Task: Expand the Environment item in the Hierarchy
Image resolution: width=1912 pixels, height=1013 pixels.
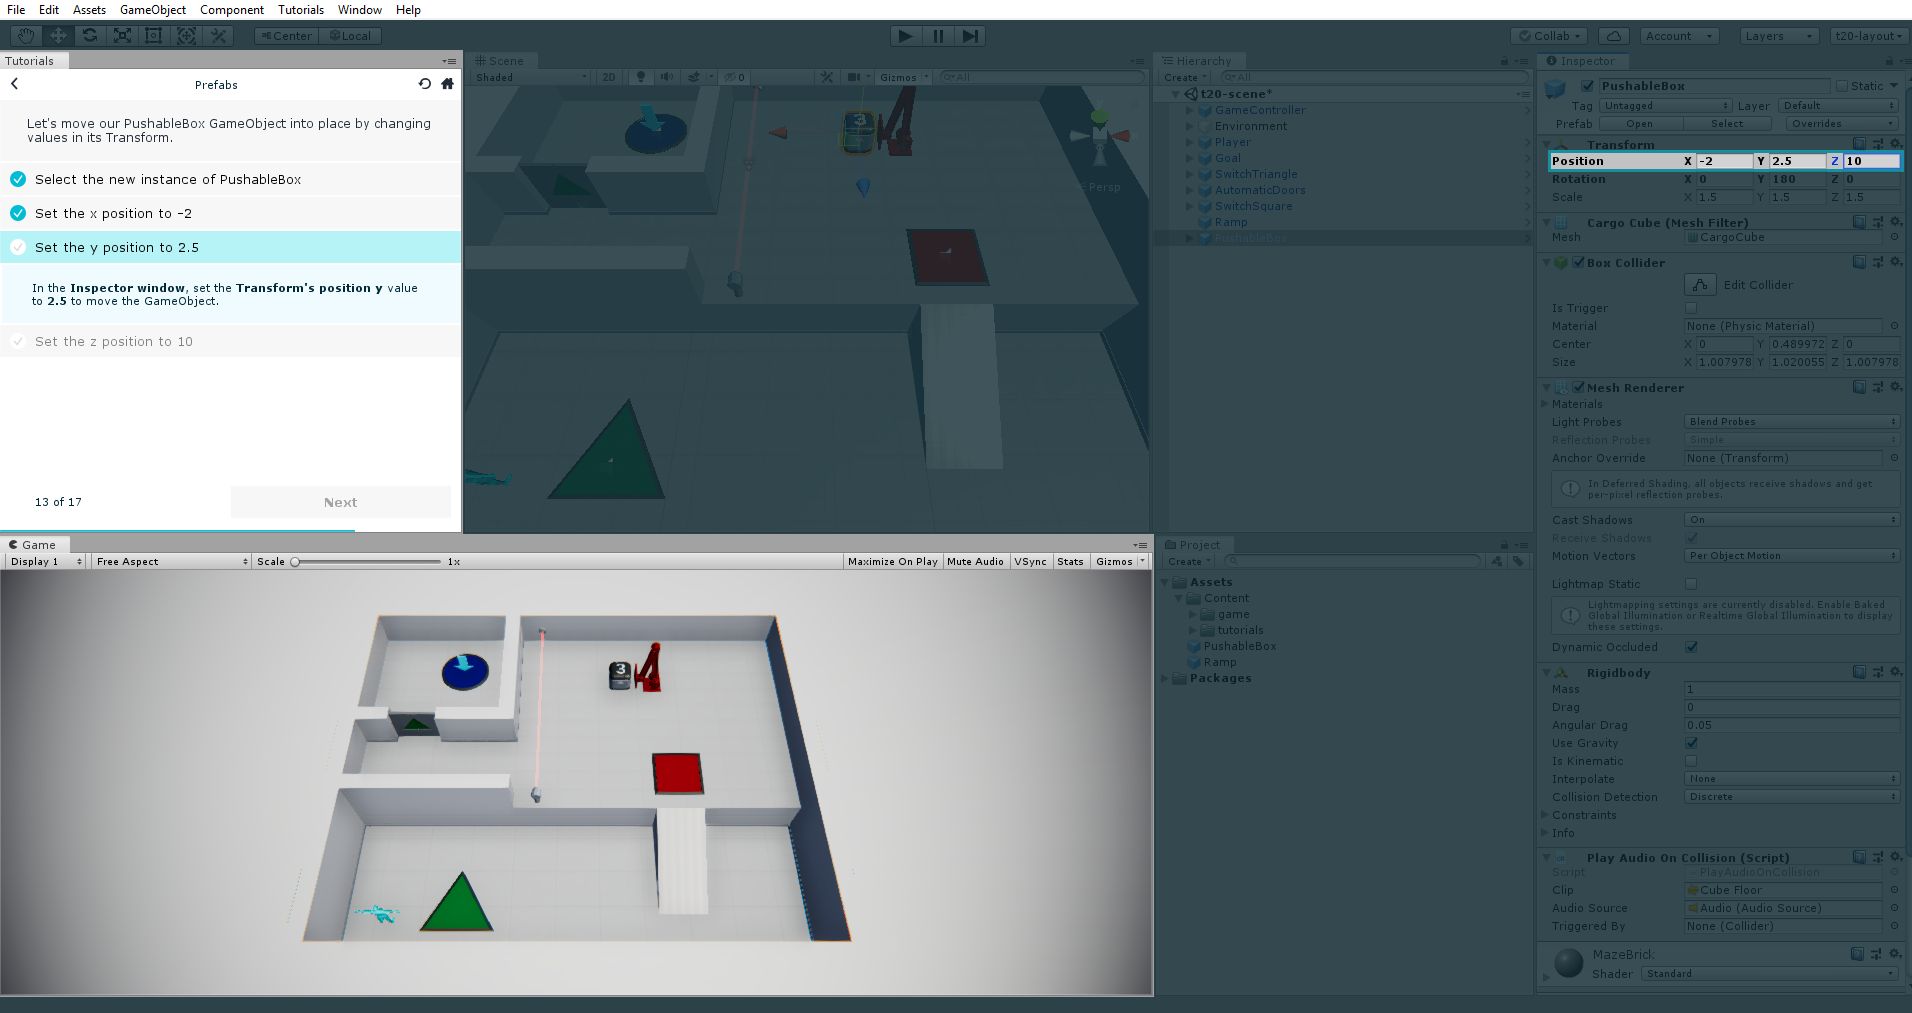Action: 1189,126
